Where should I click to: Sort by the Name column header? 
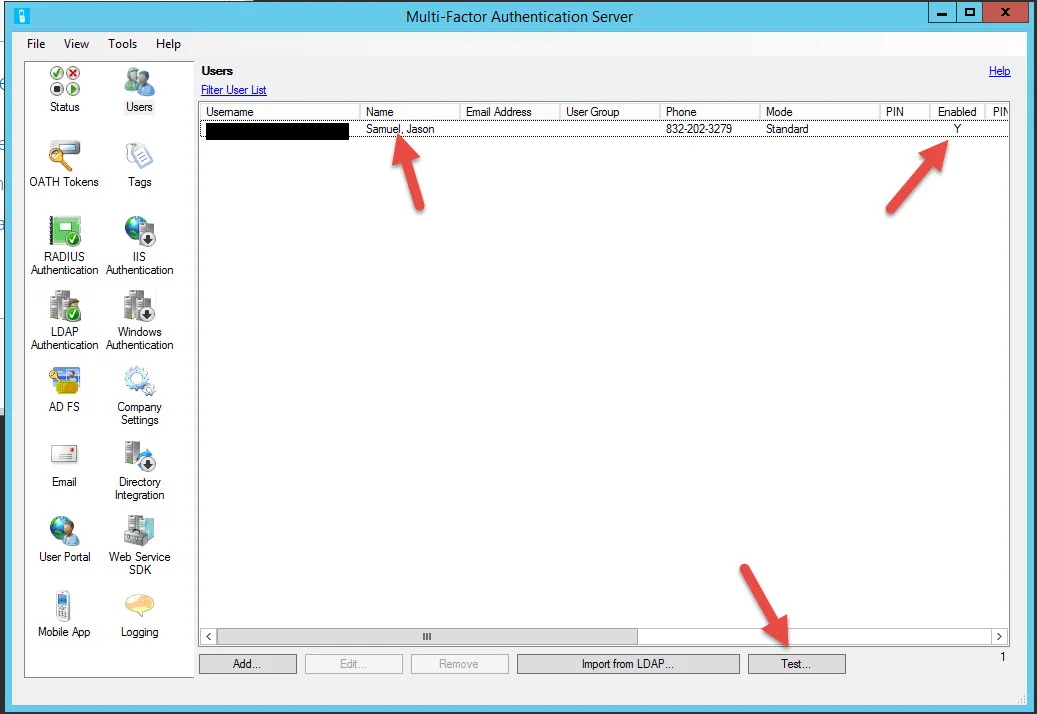[409, 112]
